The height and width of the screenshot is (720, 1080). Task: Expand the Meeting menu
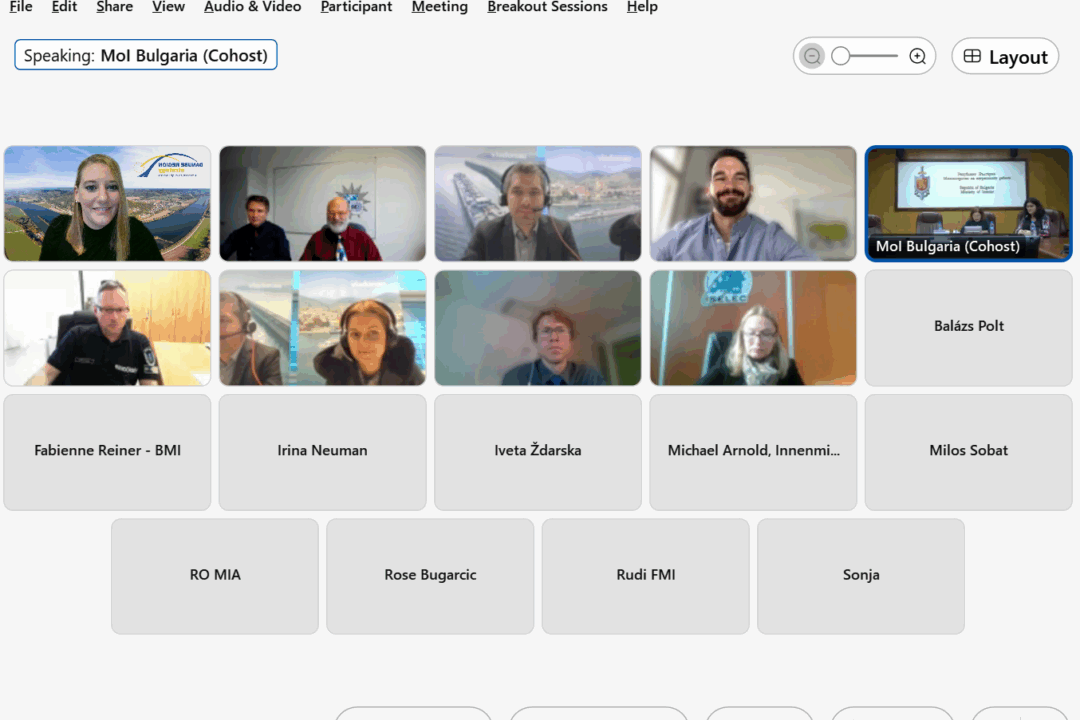tap(439, 7)
